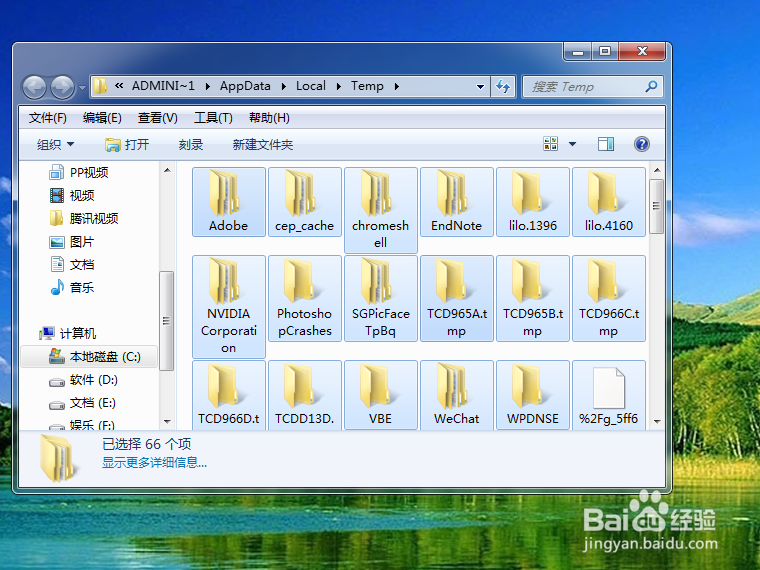Expand the arrow after ADMINI~1 in path

(x=207, y=86)
